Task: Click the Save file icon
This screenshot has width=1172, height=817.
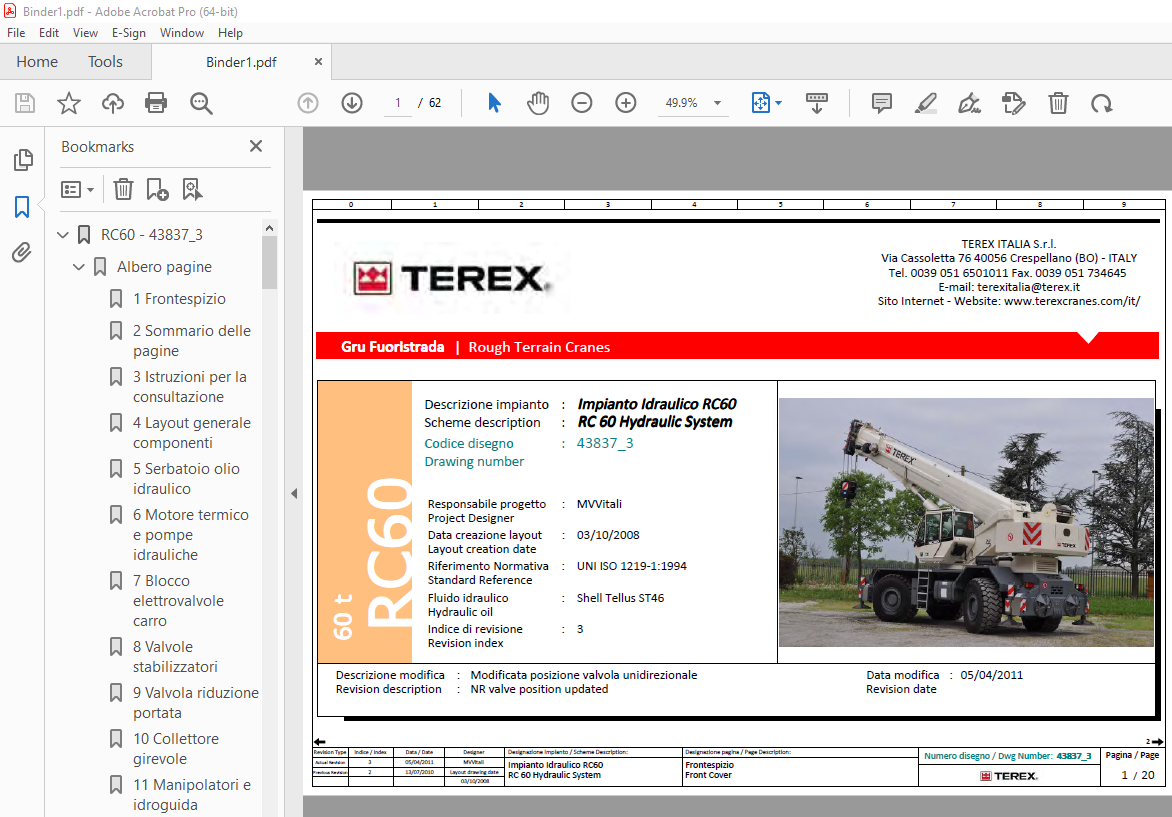Action: 25,102
